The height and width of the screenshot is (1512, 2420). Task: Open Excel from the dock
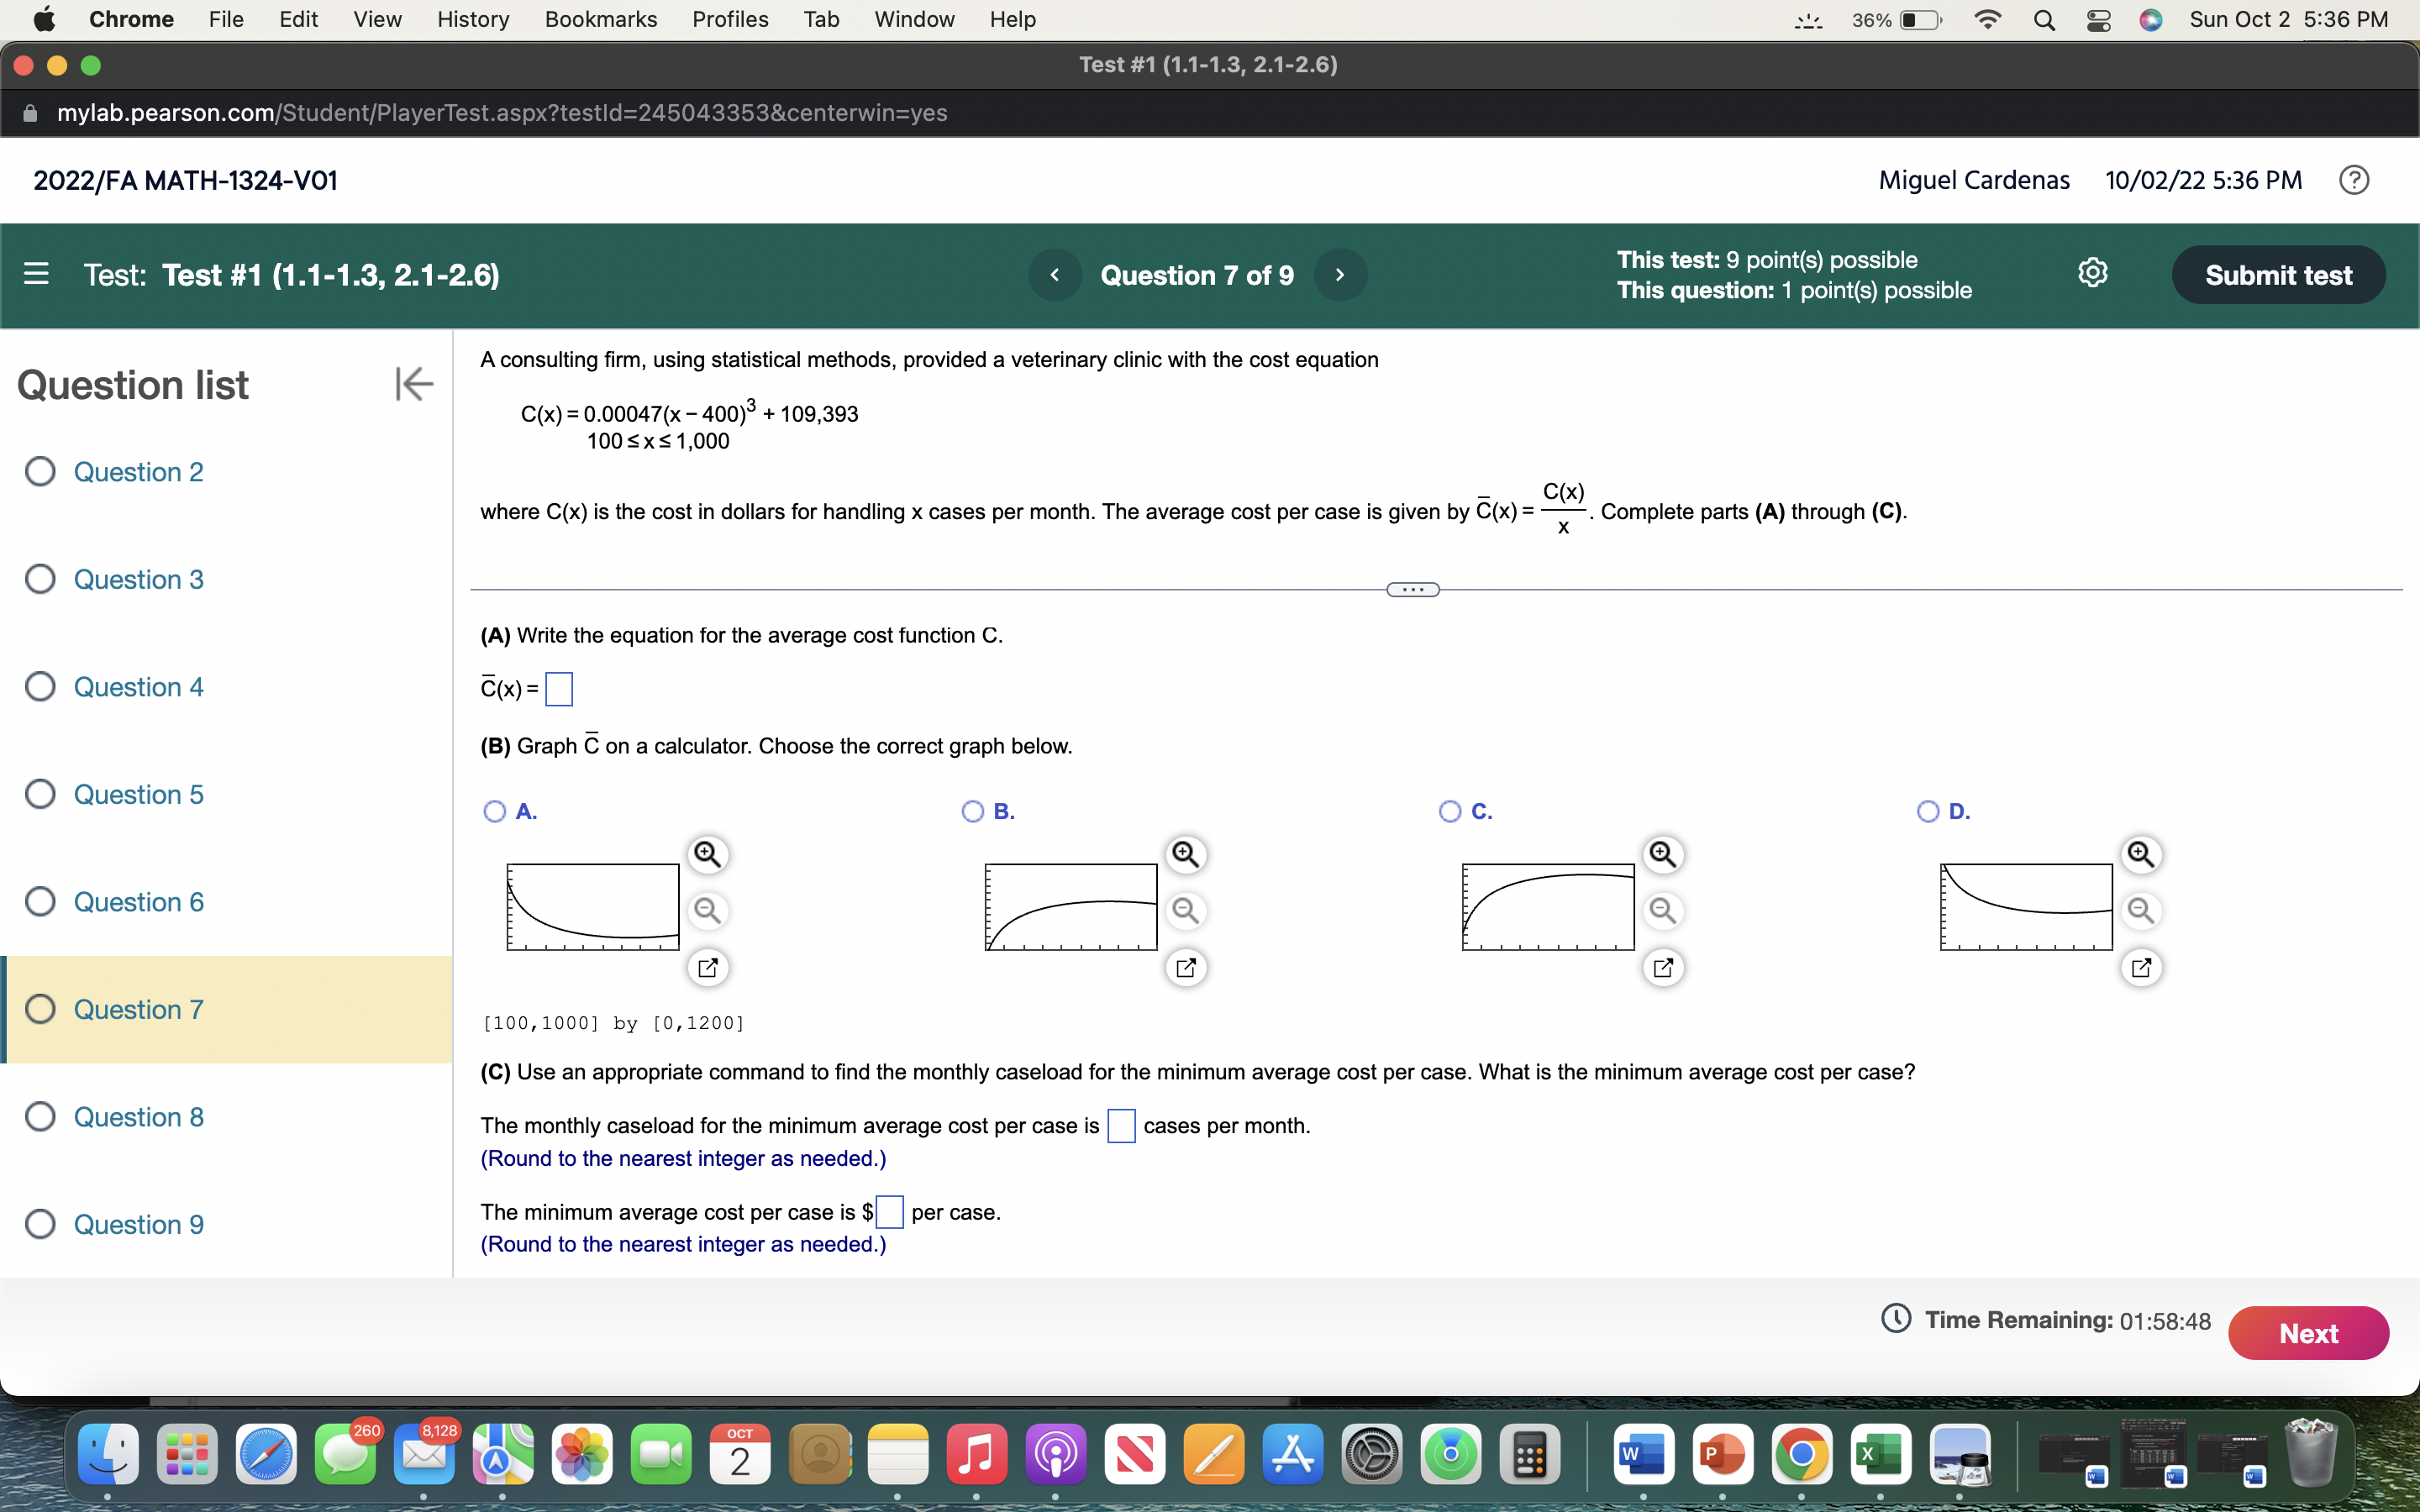pos(1881,1455)
